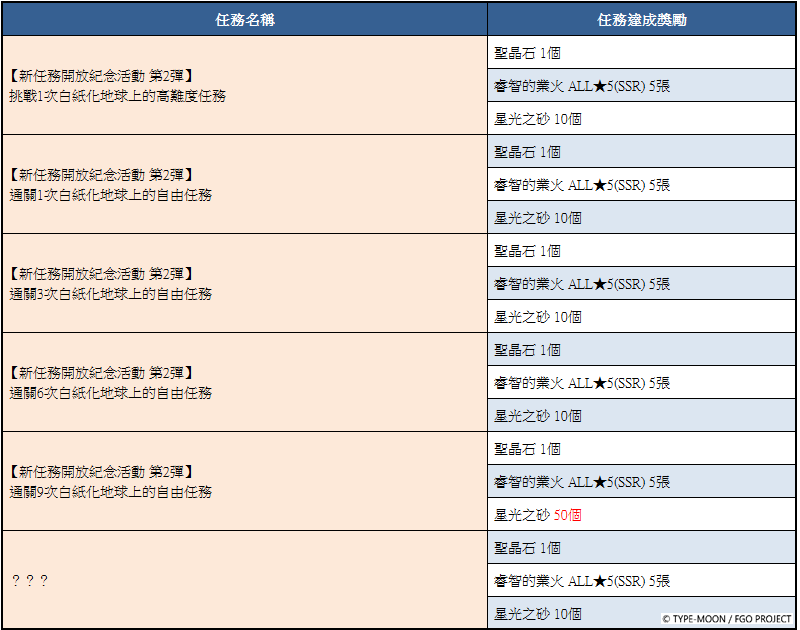Click 聖晶石 1個 for the 通關1次 mission

coord(527,152)
